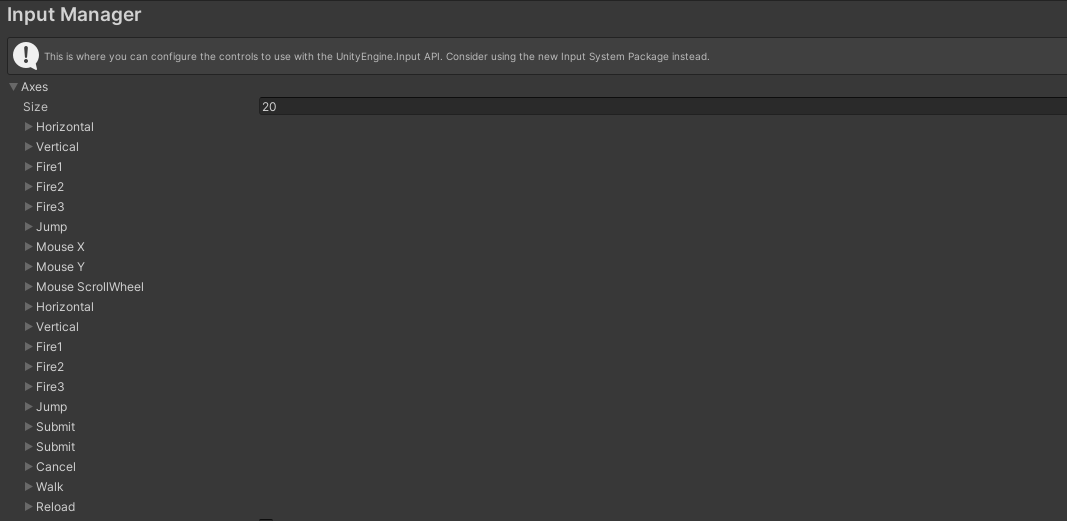Expand the Fire1 axis listed above Mouse X
The image size is (1067, 521).
coord(29,167)
